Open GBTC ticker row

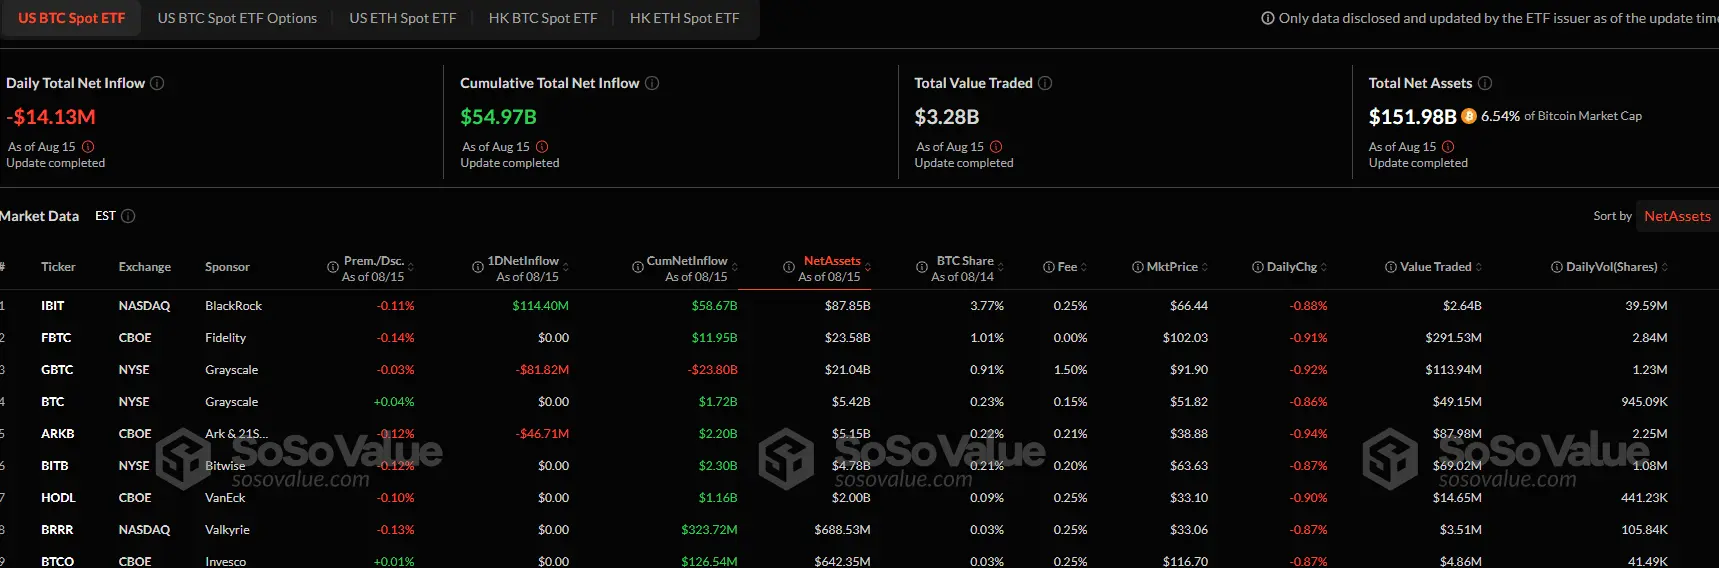click(57, 370)
